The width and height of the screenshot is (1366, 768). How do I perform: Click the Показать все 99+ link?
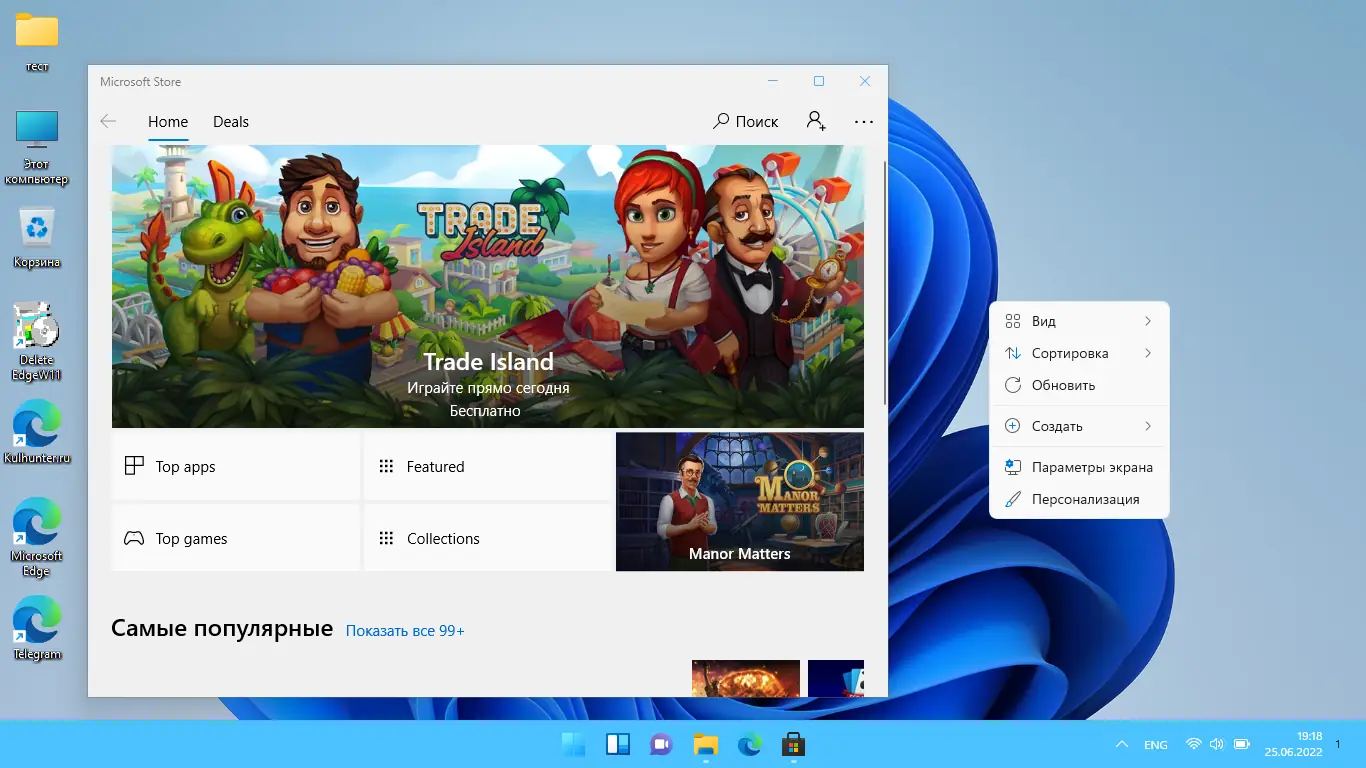pyautogui.click(x=404, y=631)
